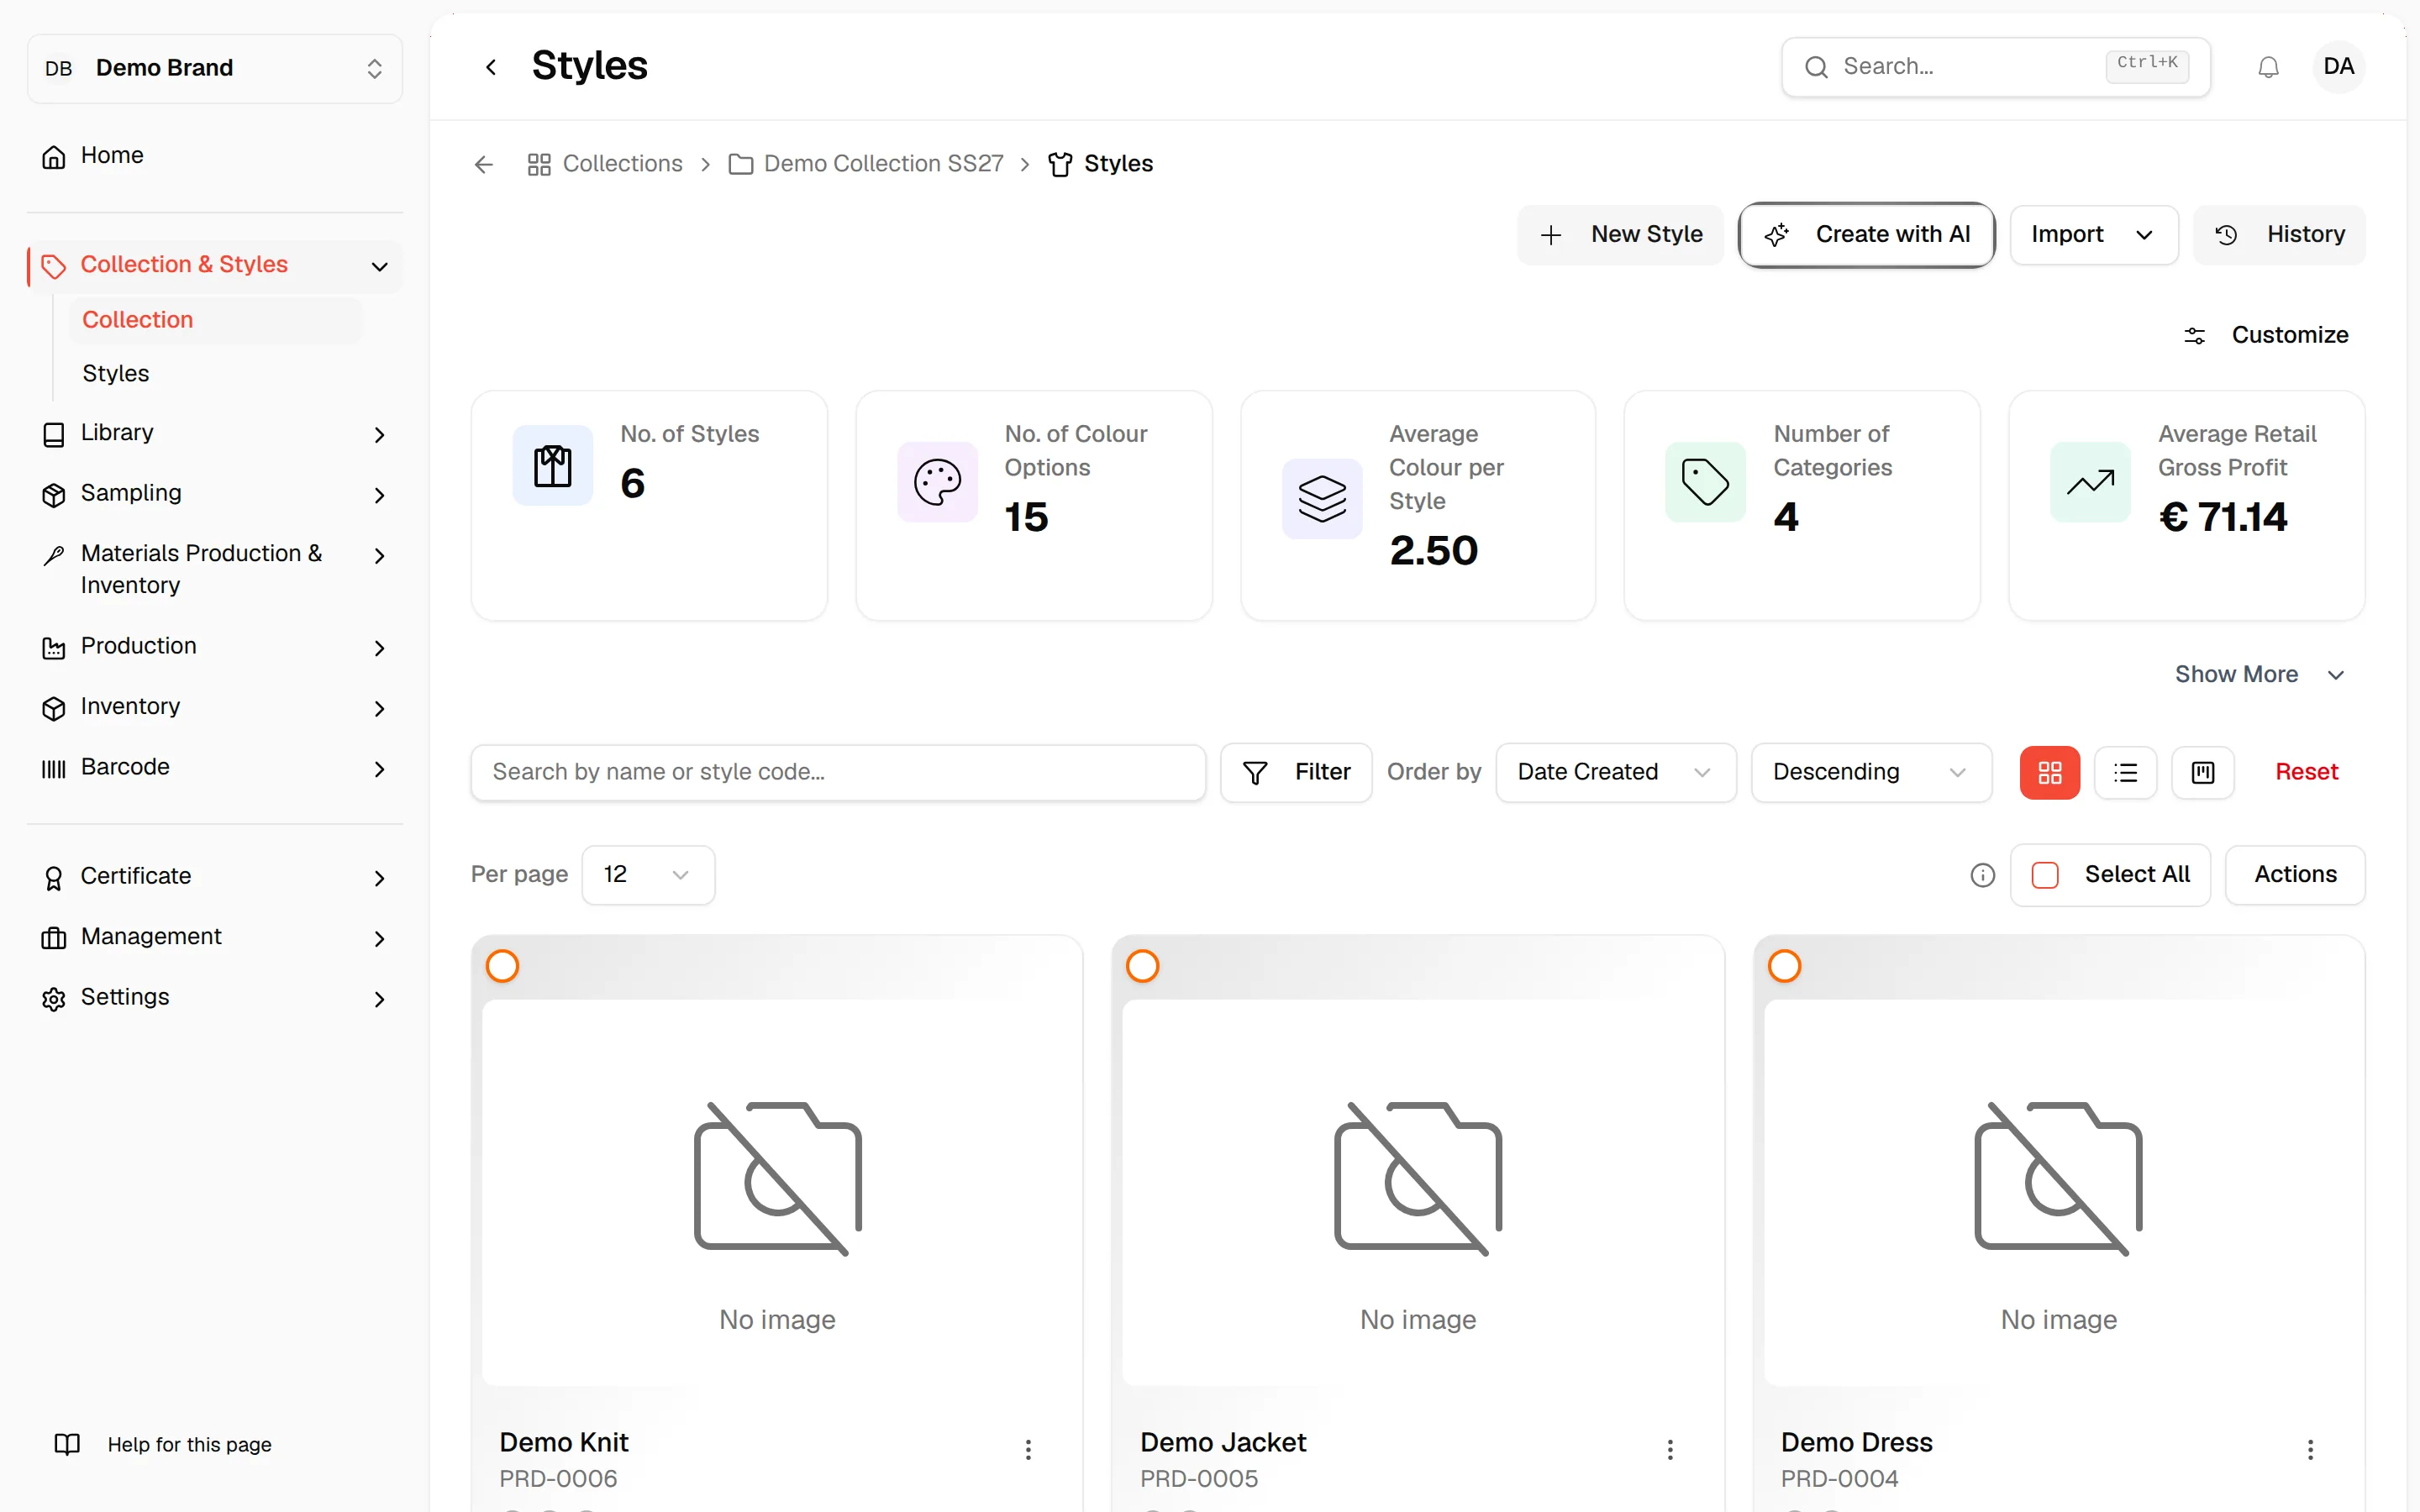Open the Per page 12 dropdown
2420x1512 pixels.
coord(648,875)
